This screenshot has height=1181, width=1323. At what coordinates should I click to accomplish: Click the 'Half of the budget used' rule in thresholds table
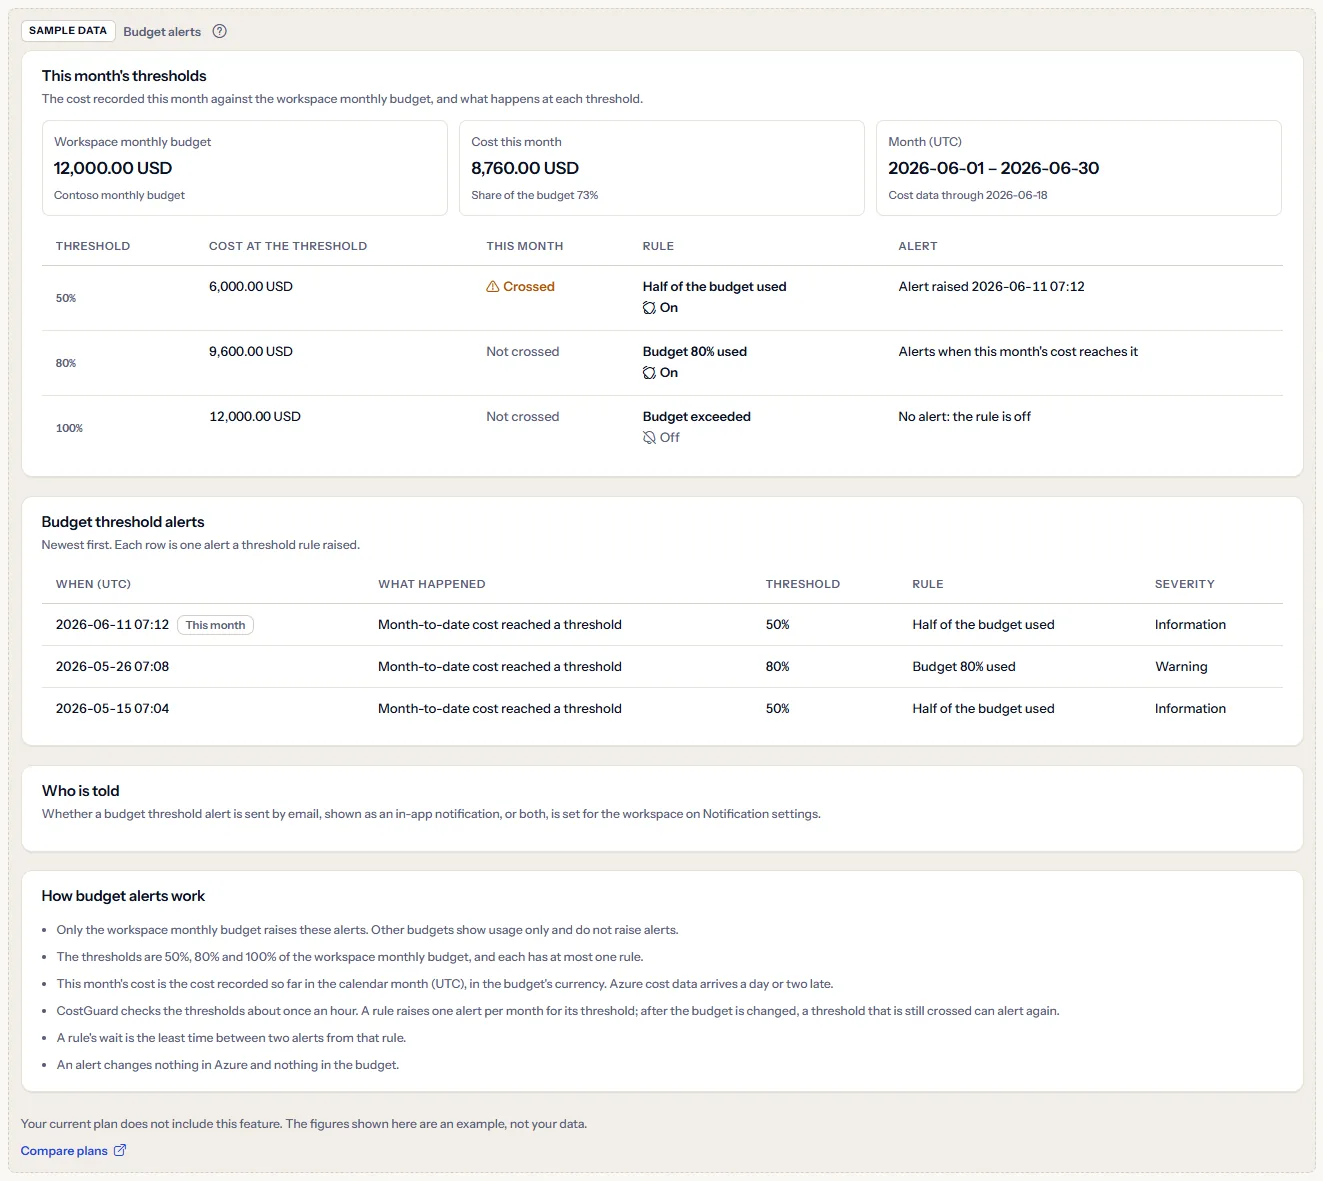pyautogui.click(x=715, y=287)
